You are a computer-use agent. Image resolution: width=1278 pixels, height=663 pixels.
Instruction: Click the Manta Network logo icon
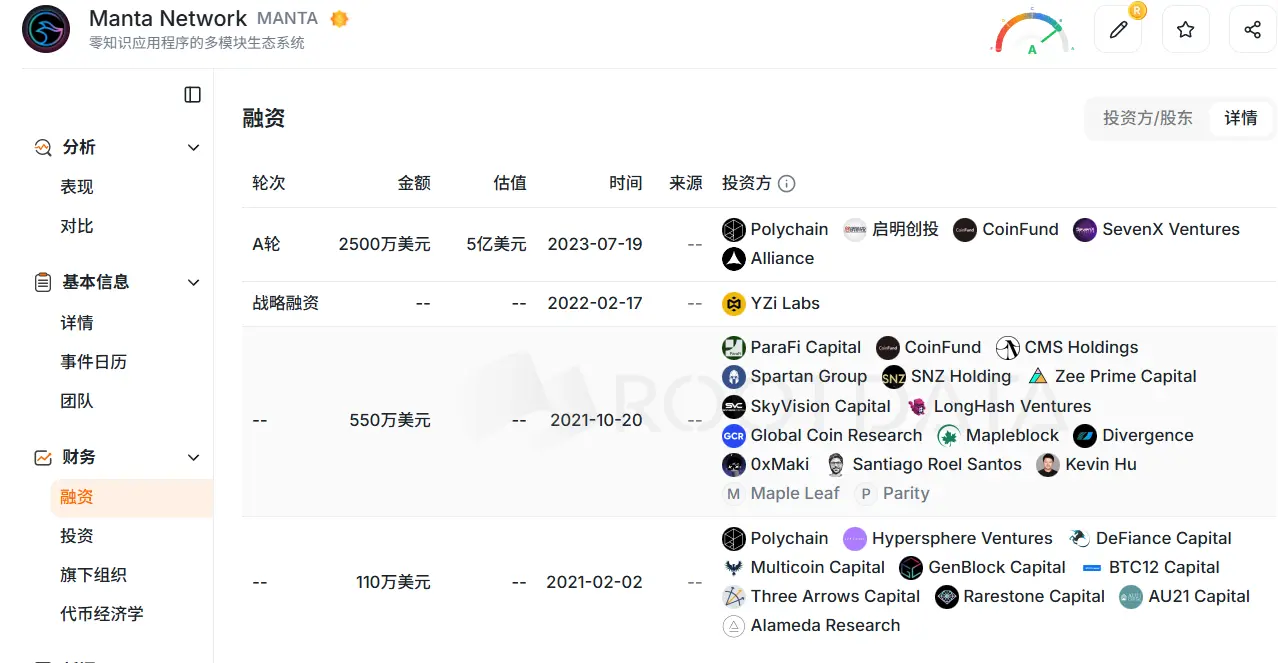point(46,29)
